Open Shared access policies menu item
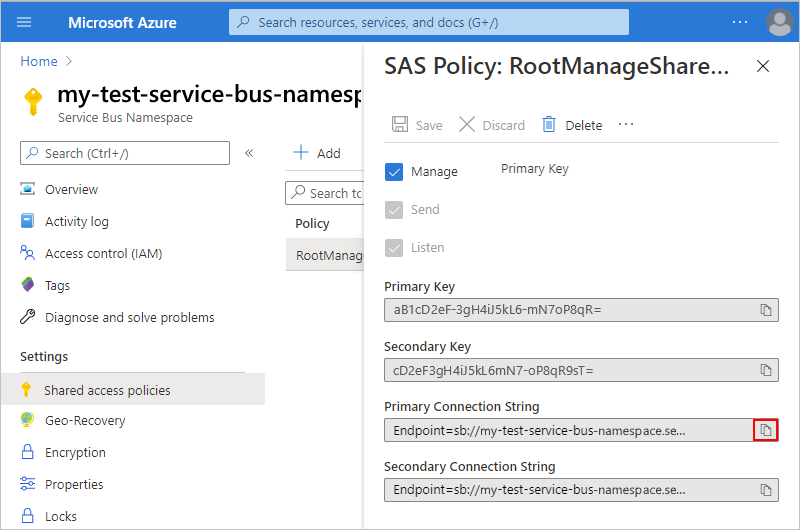 point(107,390)
